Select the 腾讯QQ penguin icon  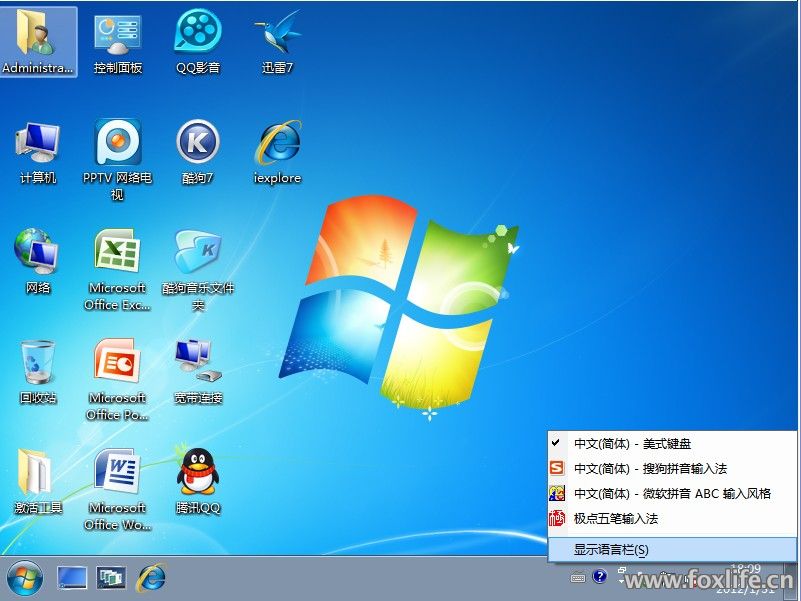(198, 481)
